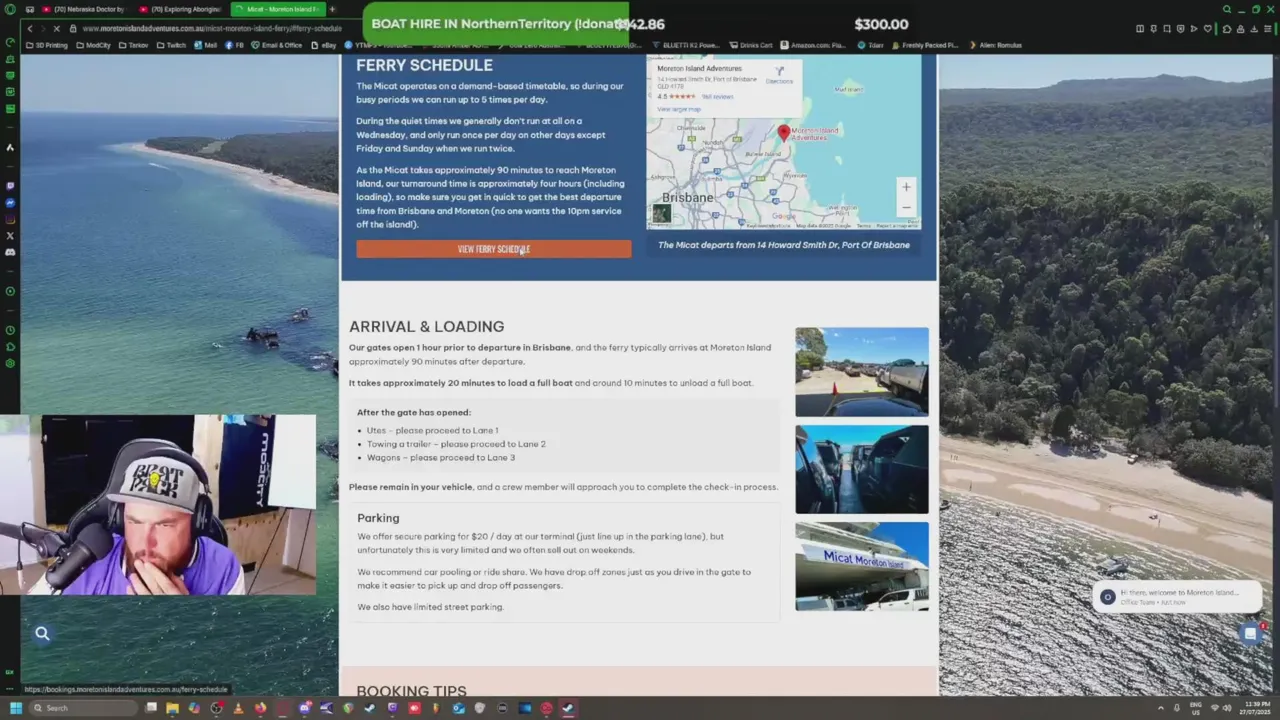Viewport: 1280px width, 720px height.
Task: Open the ModCity bookmark folder
Action: tap(93, 45)
